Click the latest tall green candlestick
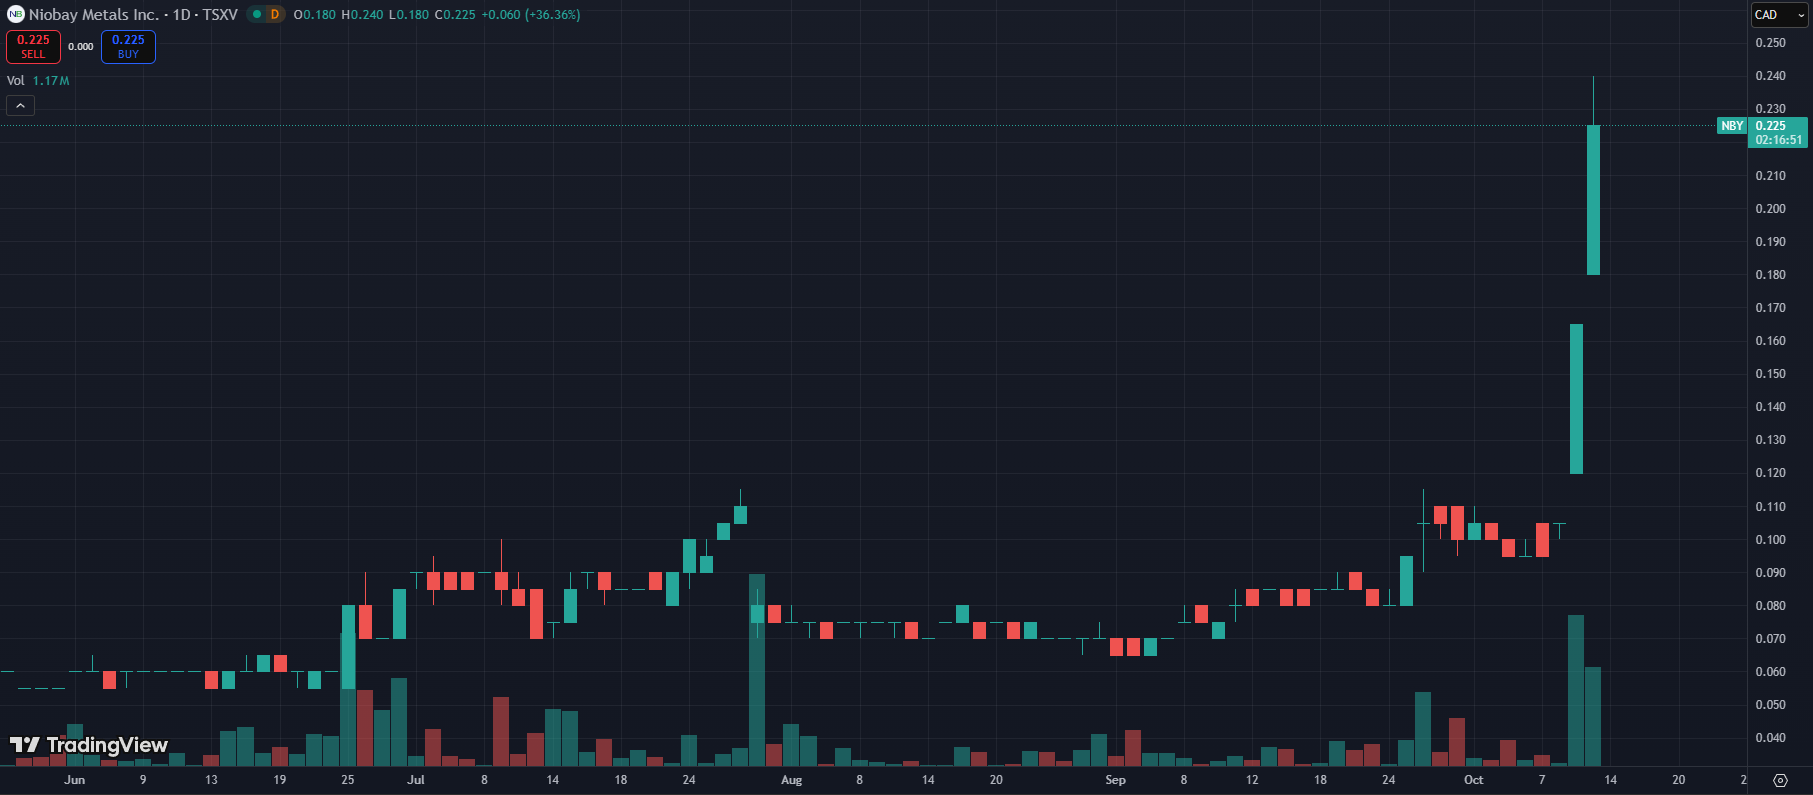The image size is (1813, 795). click(x=1593, y=200)
